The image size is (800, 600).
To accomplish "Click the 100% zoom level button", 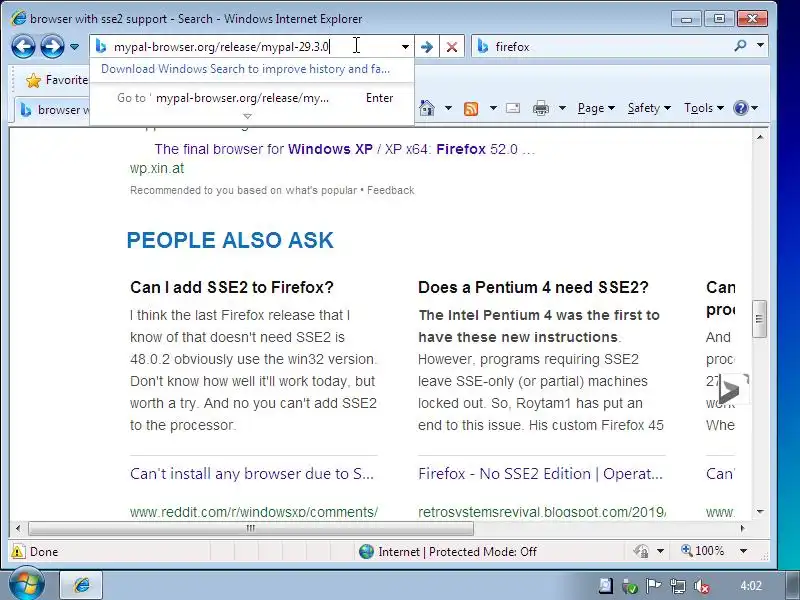I will [x=703, y=551].
